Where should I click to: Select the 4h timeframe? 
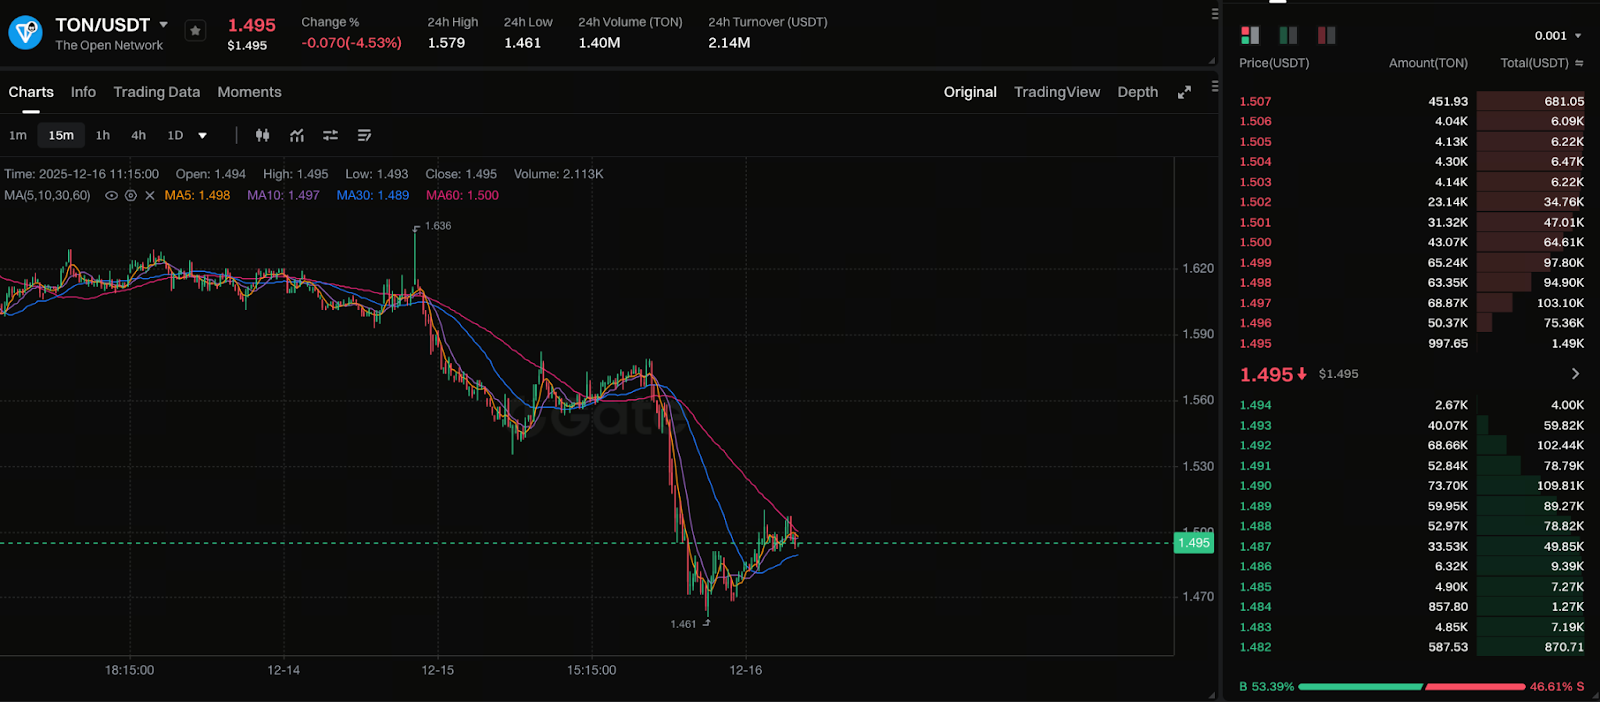point(138,135)
